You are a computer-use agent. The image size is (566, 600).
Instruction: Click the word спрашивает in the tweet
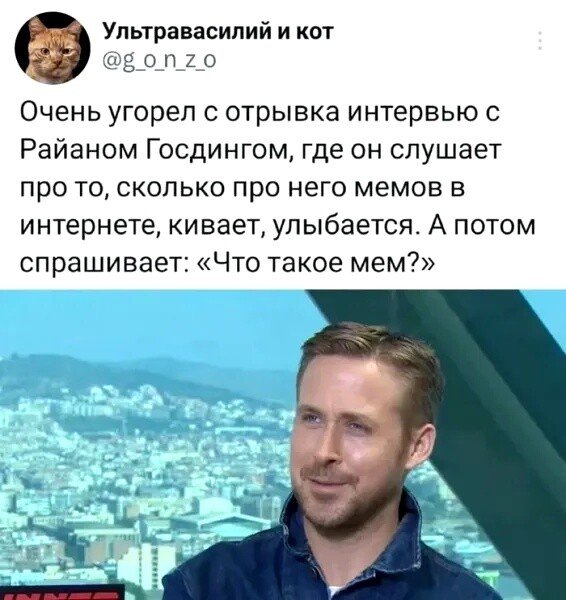click(x=103, y=263)
